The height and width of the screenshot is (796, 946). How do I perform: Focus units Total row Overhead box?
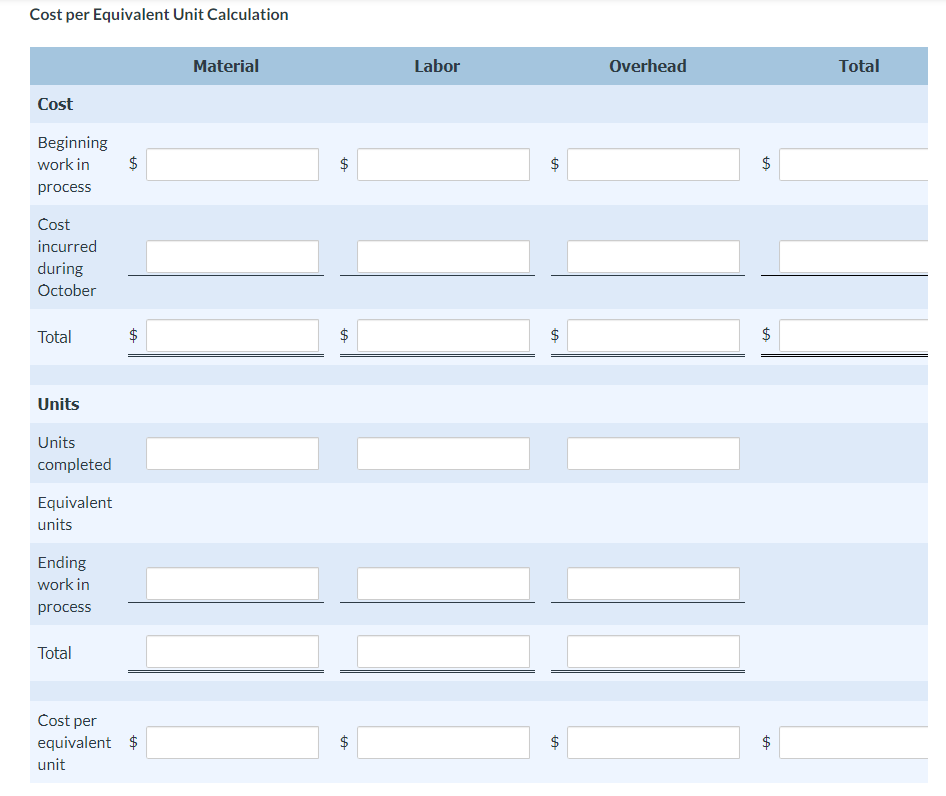click(653, 652)
